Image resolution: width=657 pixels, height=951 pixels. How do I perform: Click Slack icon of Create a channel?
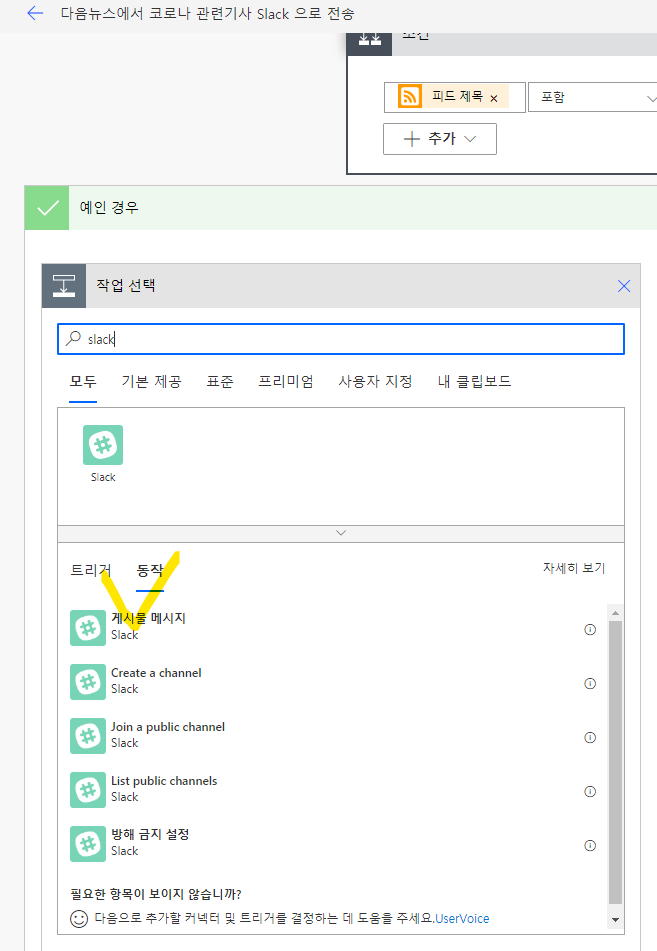tap(88, 682)
